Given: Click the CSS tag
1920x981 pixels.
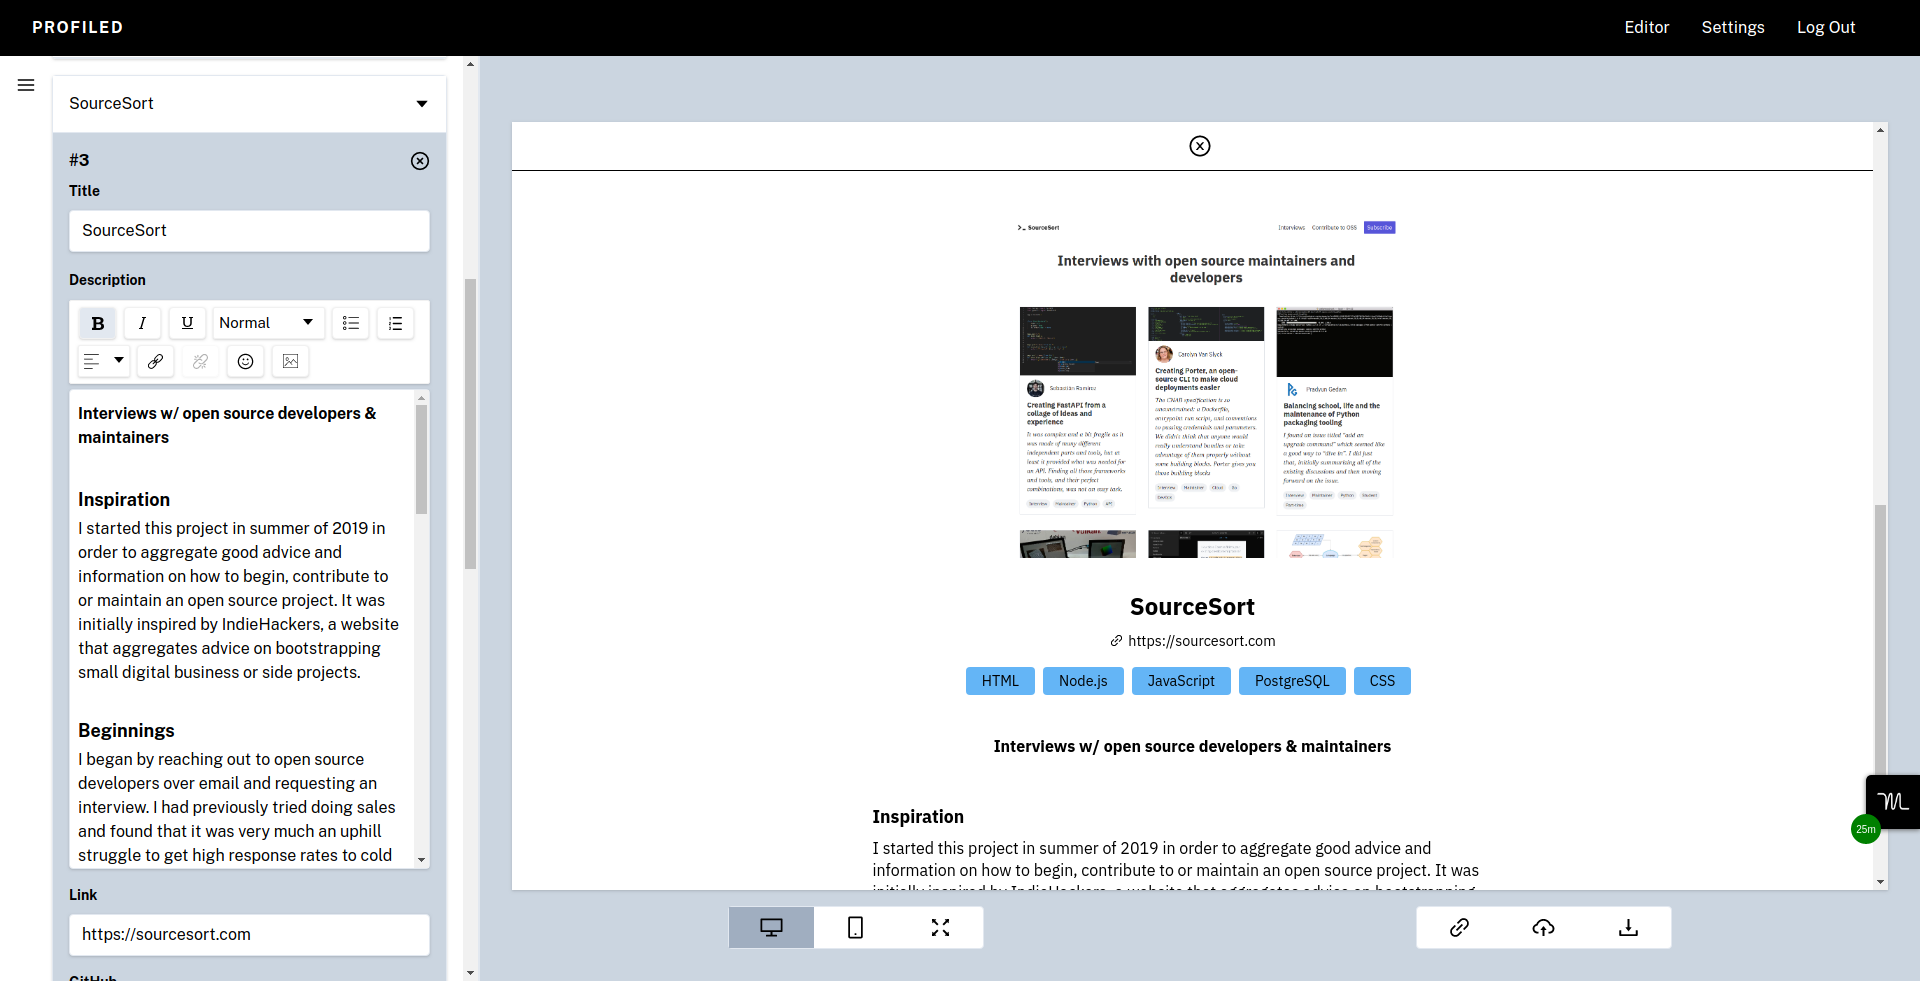Looking at the screenshot, I should point(1382,681).
